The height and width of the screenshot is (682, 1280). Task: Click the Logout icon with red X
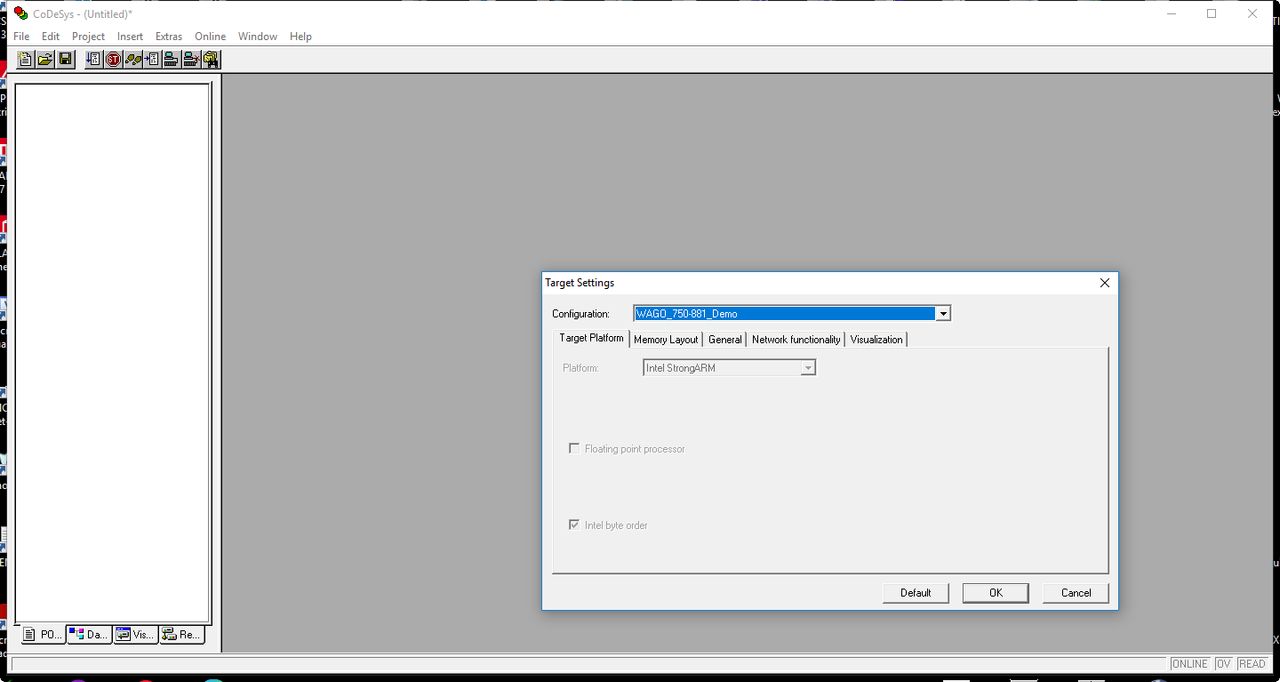coord(191,60)
